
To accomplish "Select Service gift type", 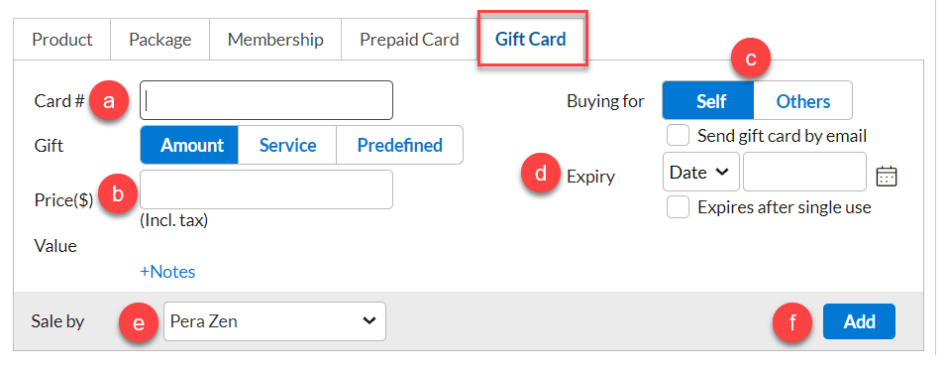I will [x=288, y=145].
